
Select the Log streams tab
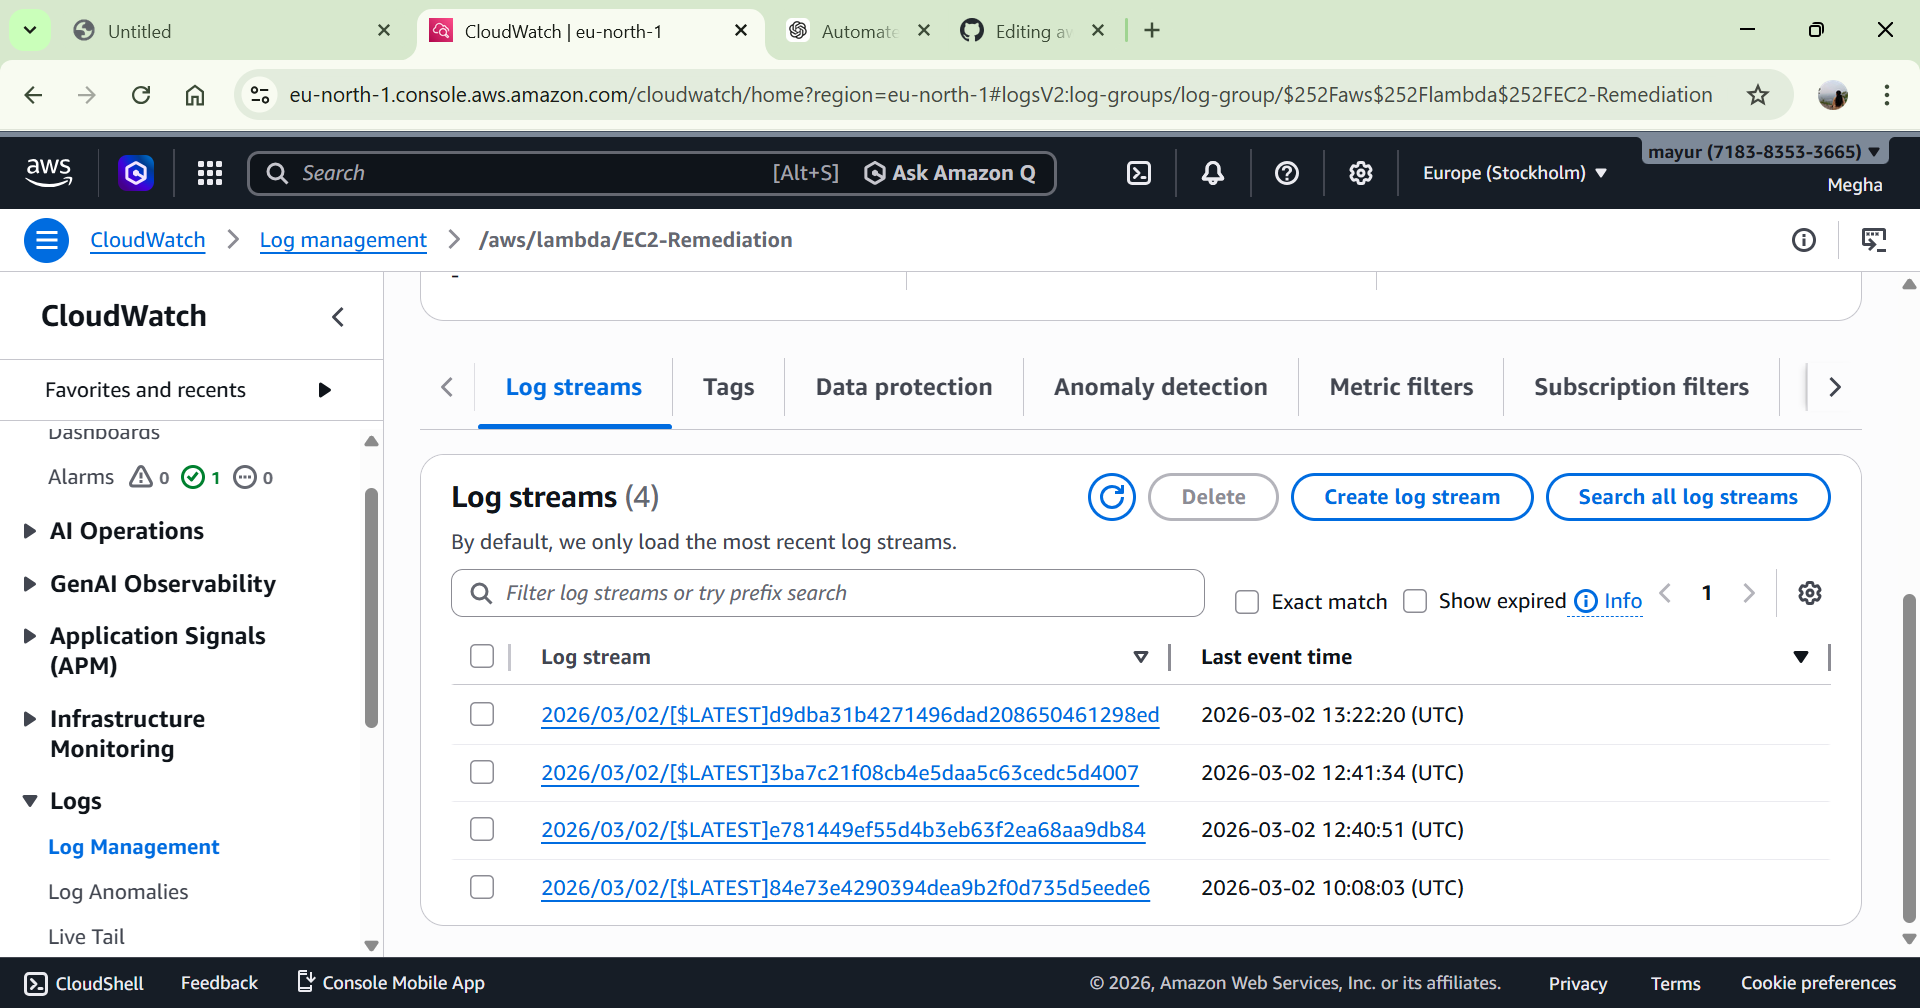pos(574,387)
